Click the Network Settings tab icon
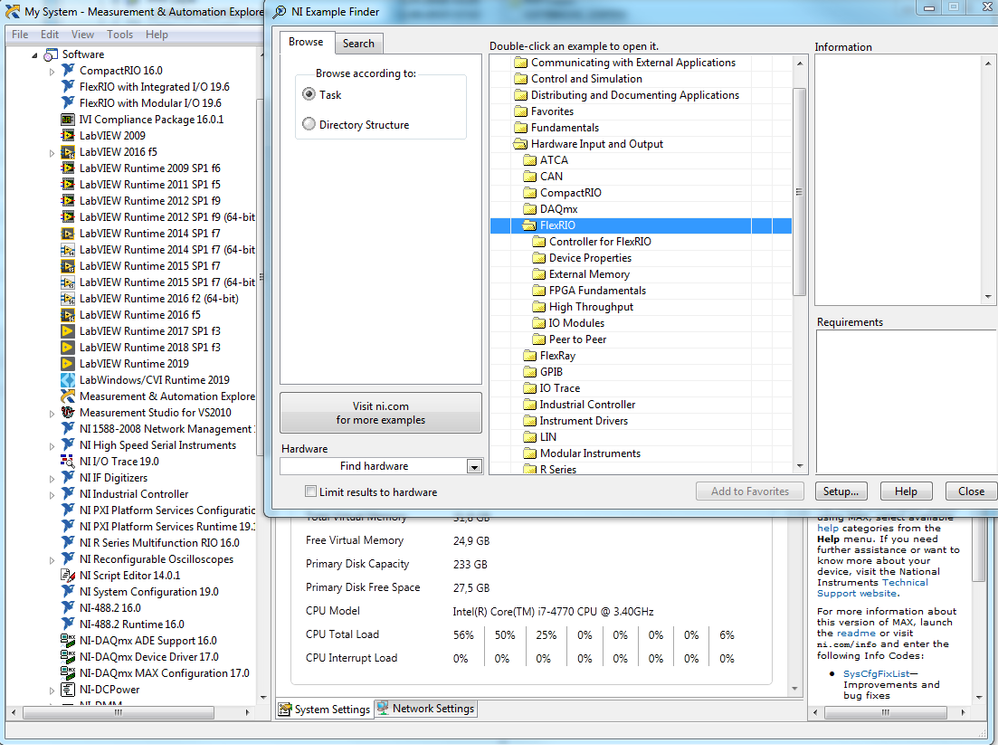The height and width of the screenshot is (745, 998). 383,708
